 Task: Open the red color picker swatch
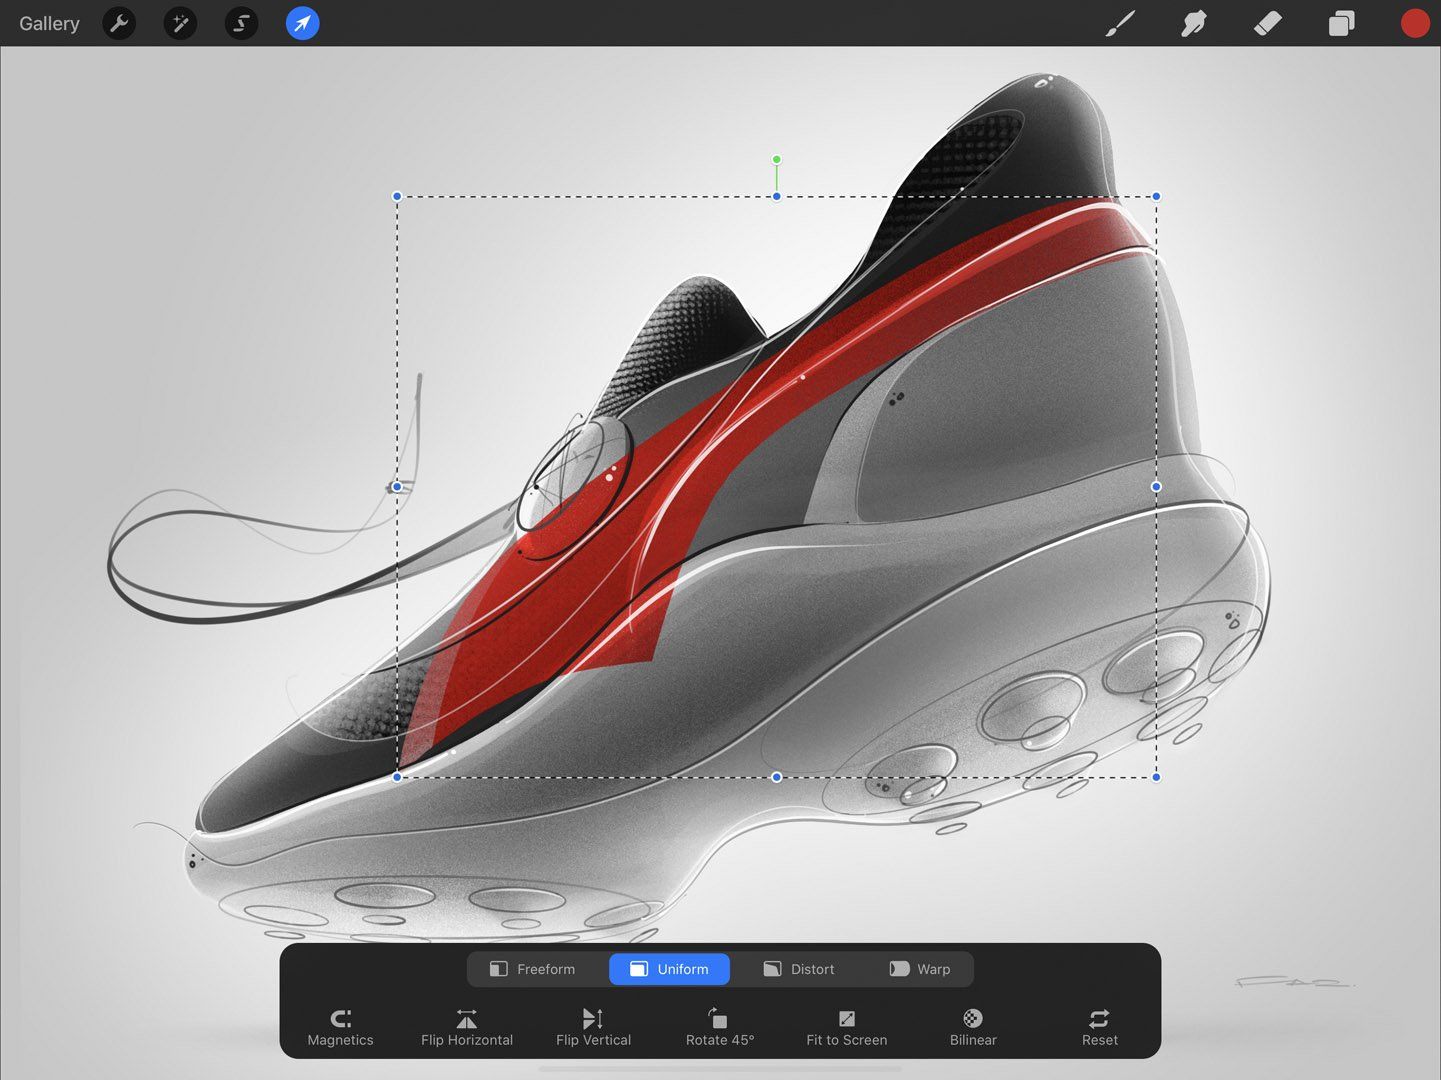pos(1415,23)
